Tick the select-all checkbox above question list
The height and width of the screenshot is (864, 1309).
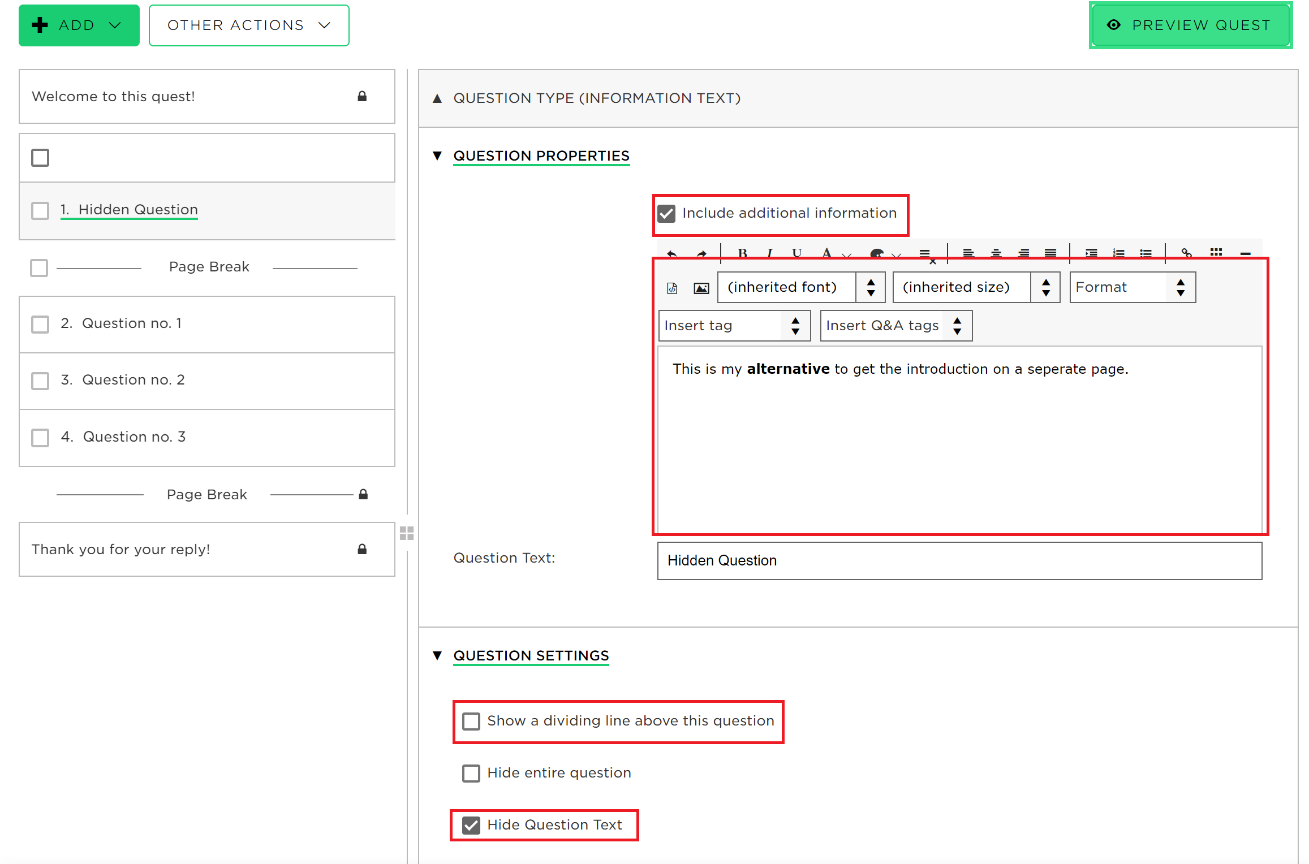tap(40, 158)
